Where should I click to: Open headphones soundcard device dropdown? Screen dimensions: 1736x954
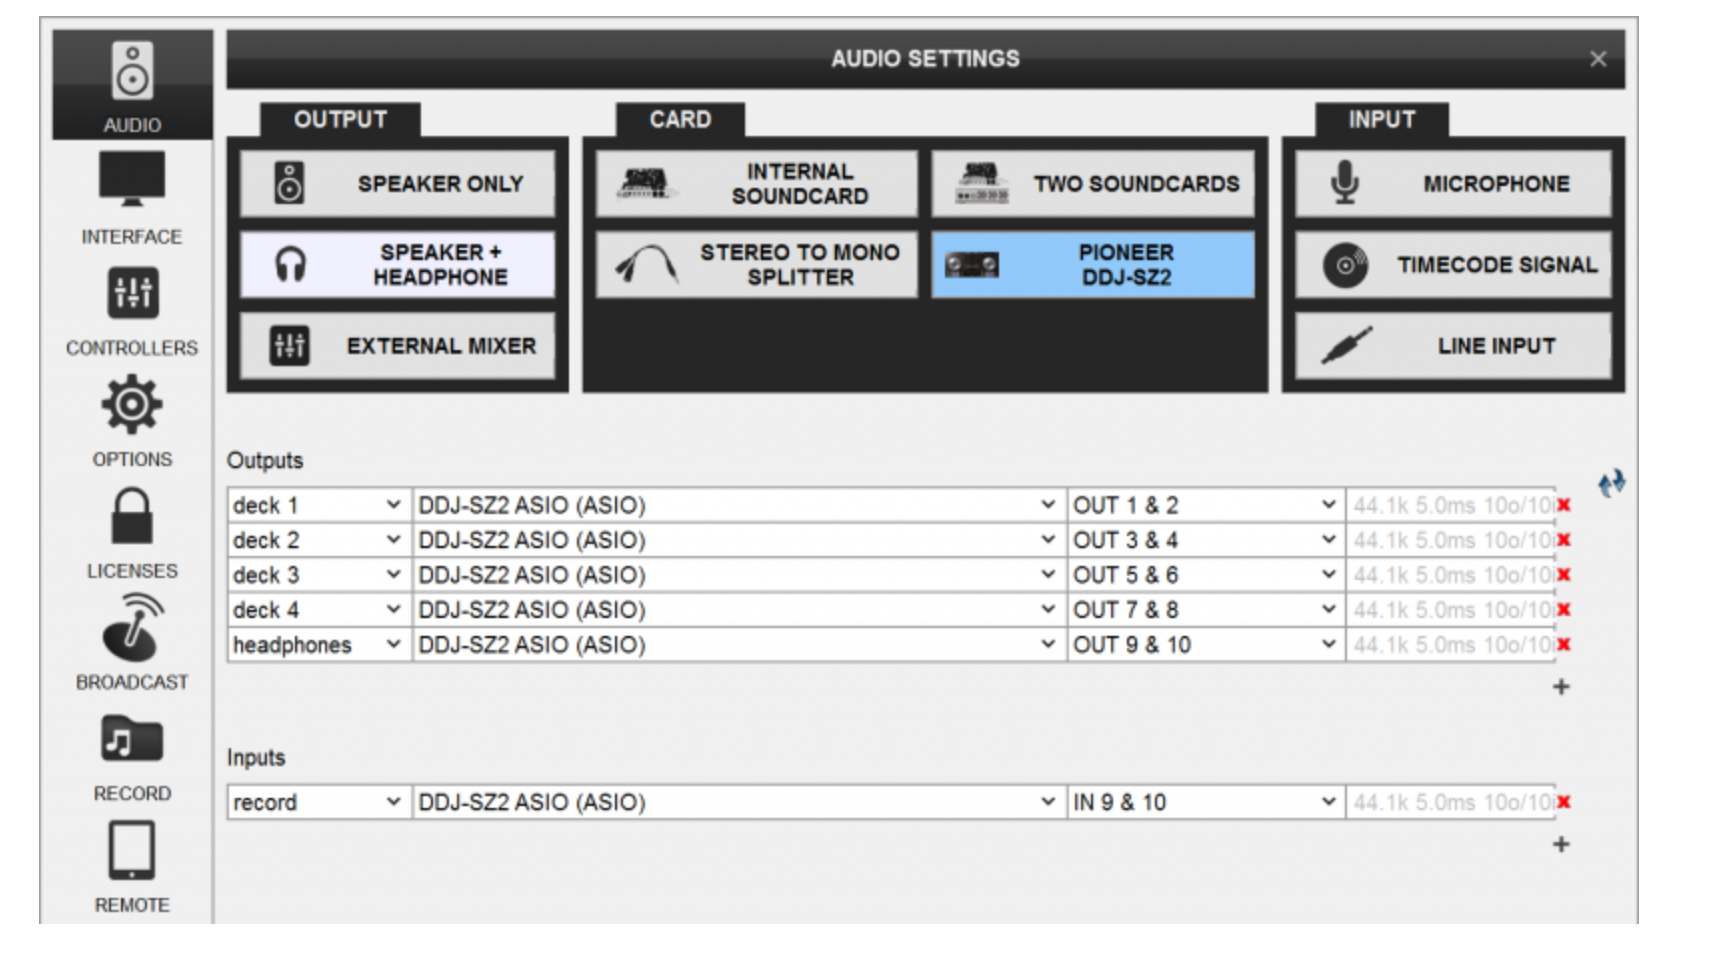tap(739, 645)
